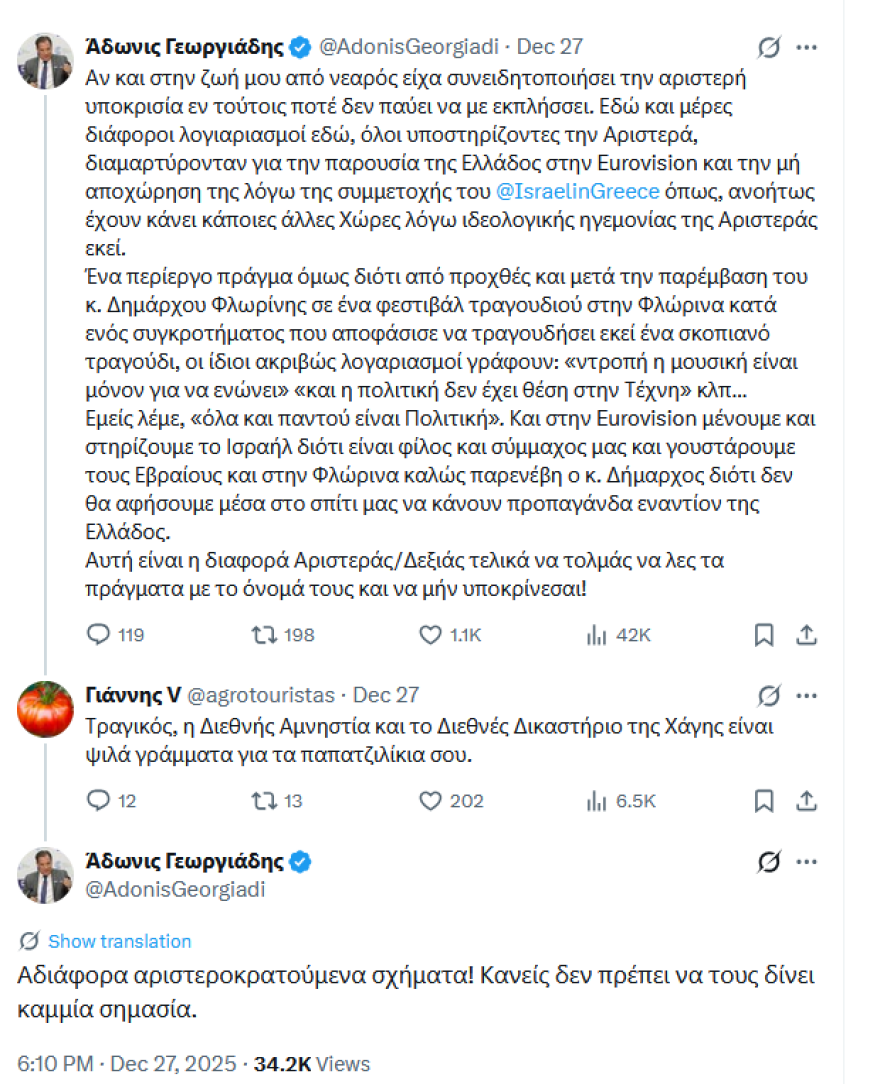Bookmark Adonis Georgiadis's main post
The image size is (880, 1084).
click(765, 634)
